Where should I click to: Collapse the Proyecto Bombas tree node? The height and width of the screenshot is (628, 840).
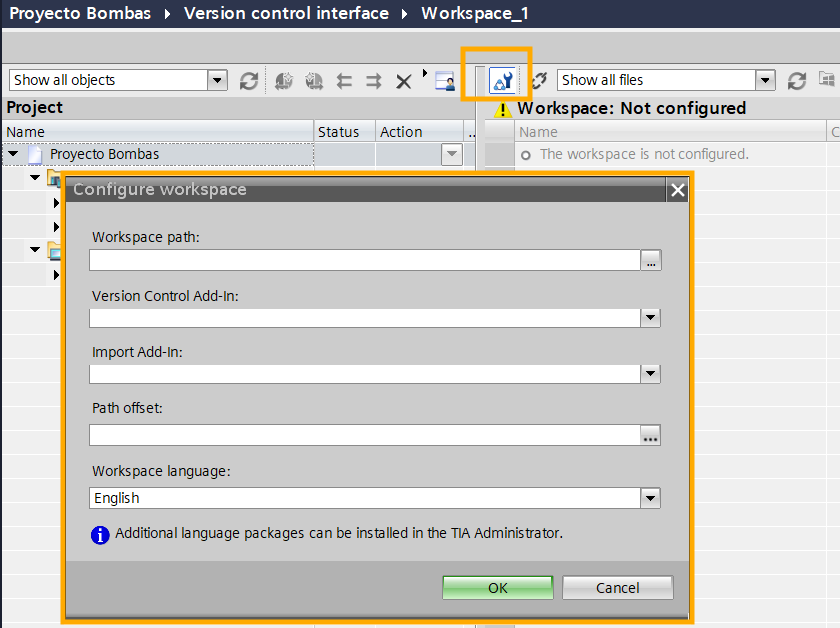pyautogui.click(x=13, y=154)
